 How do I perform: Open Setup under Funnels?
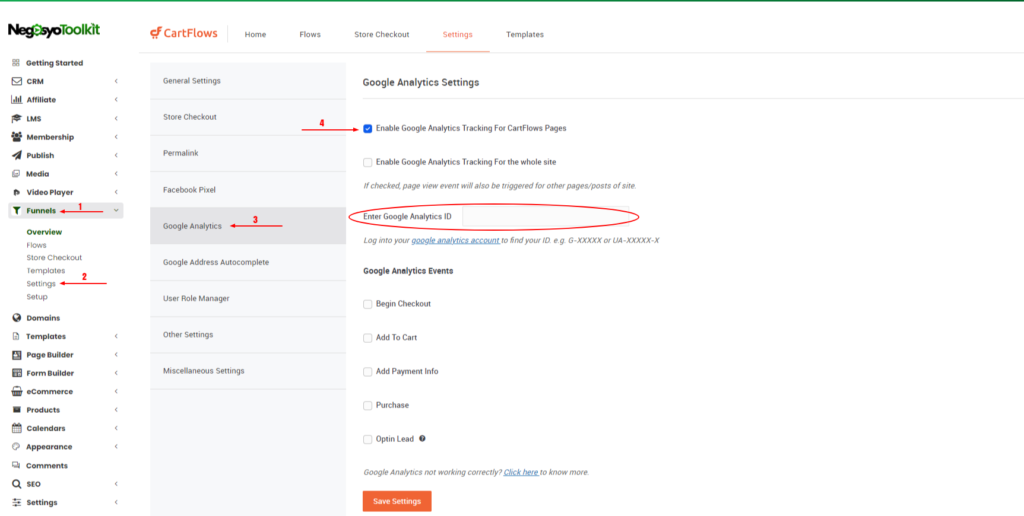pyautogui.click(x=37, y=297)
